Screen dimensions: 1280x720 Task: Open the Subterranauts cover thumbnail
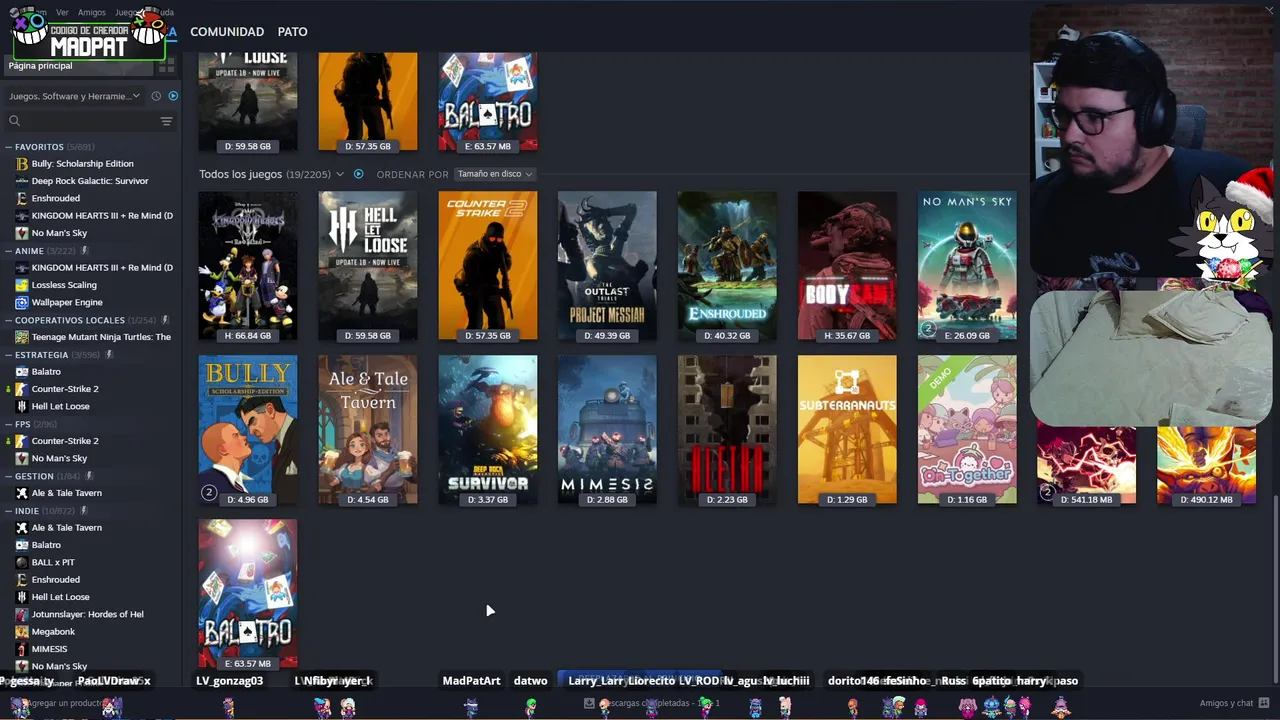[847, 430]
